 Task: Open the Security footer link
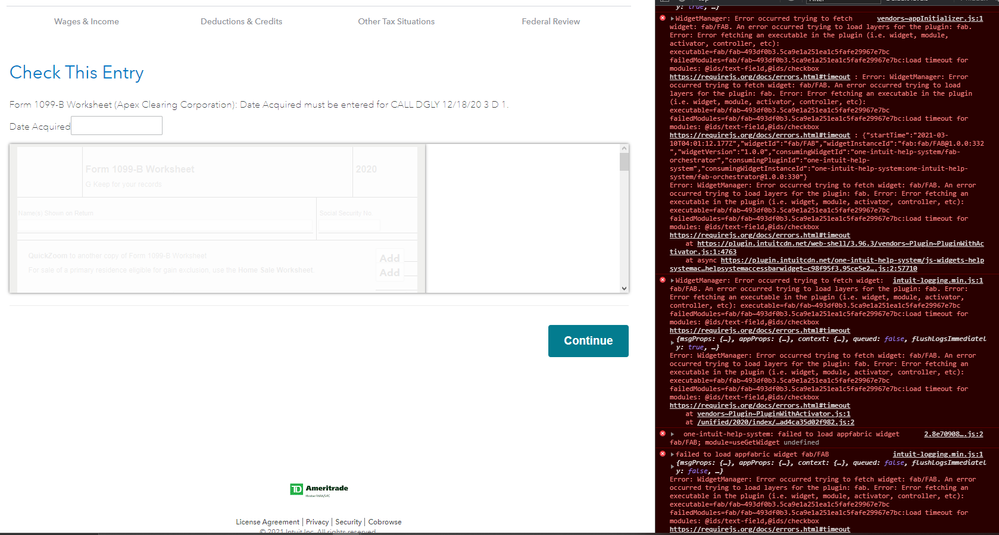point(349,522)
